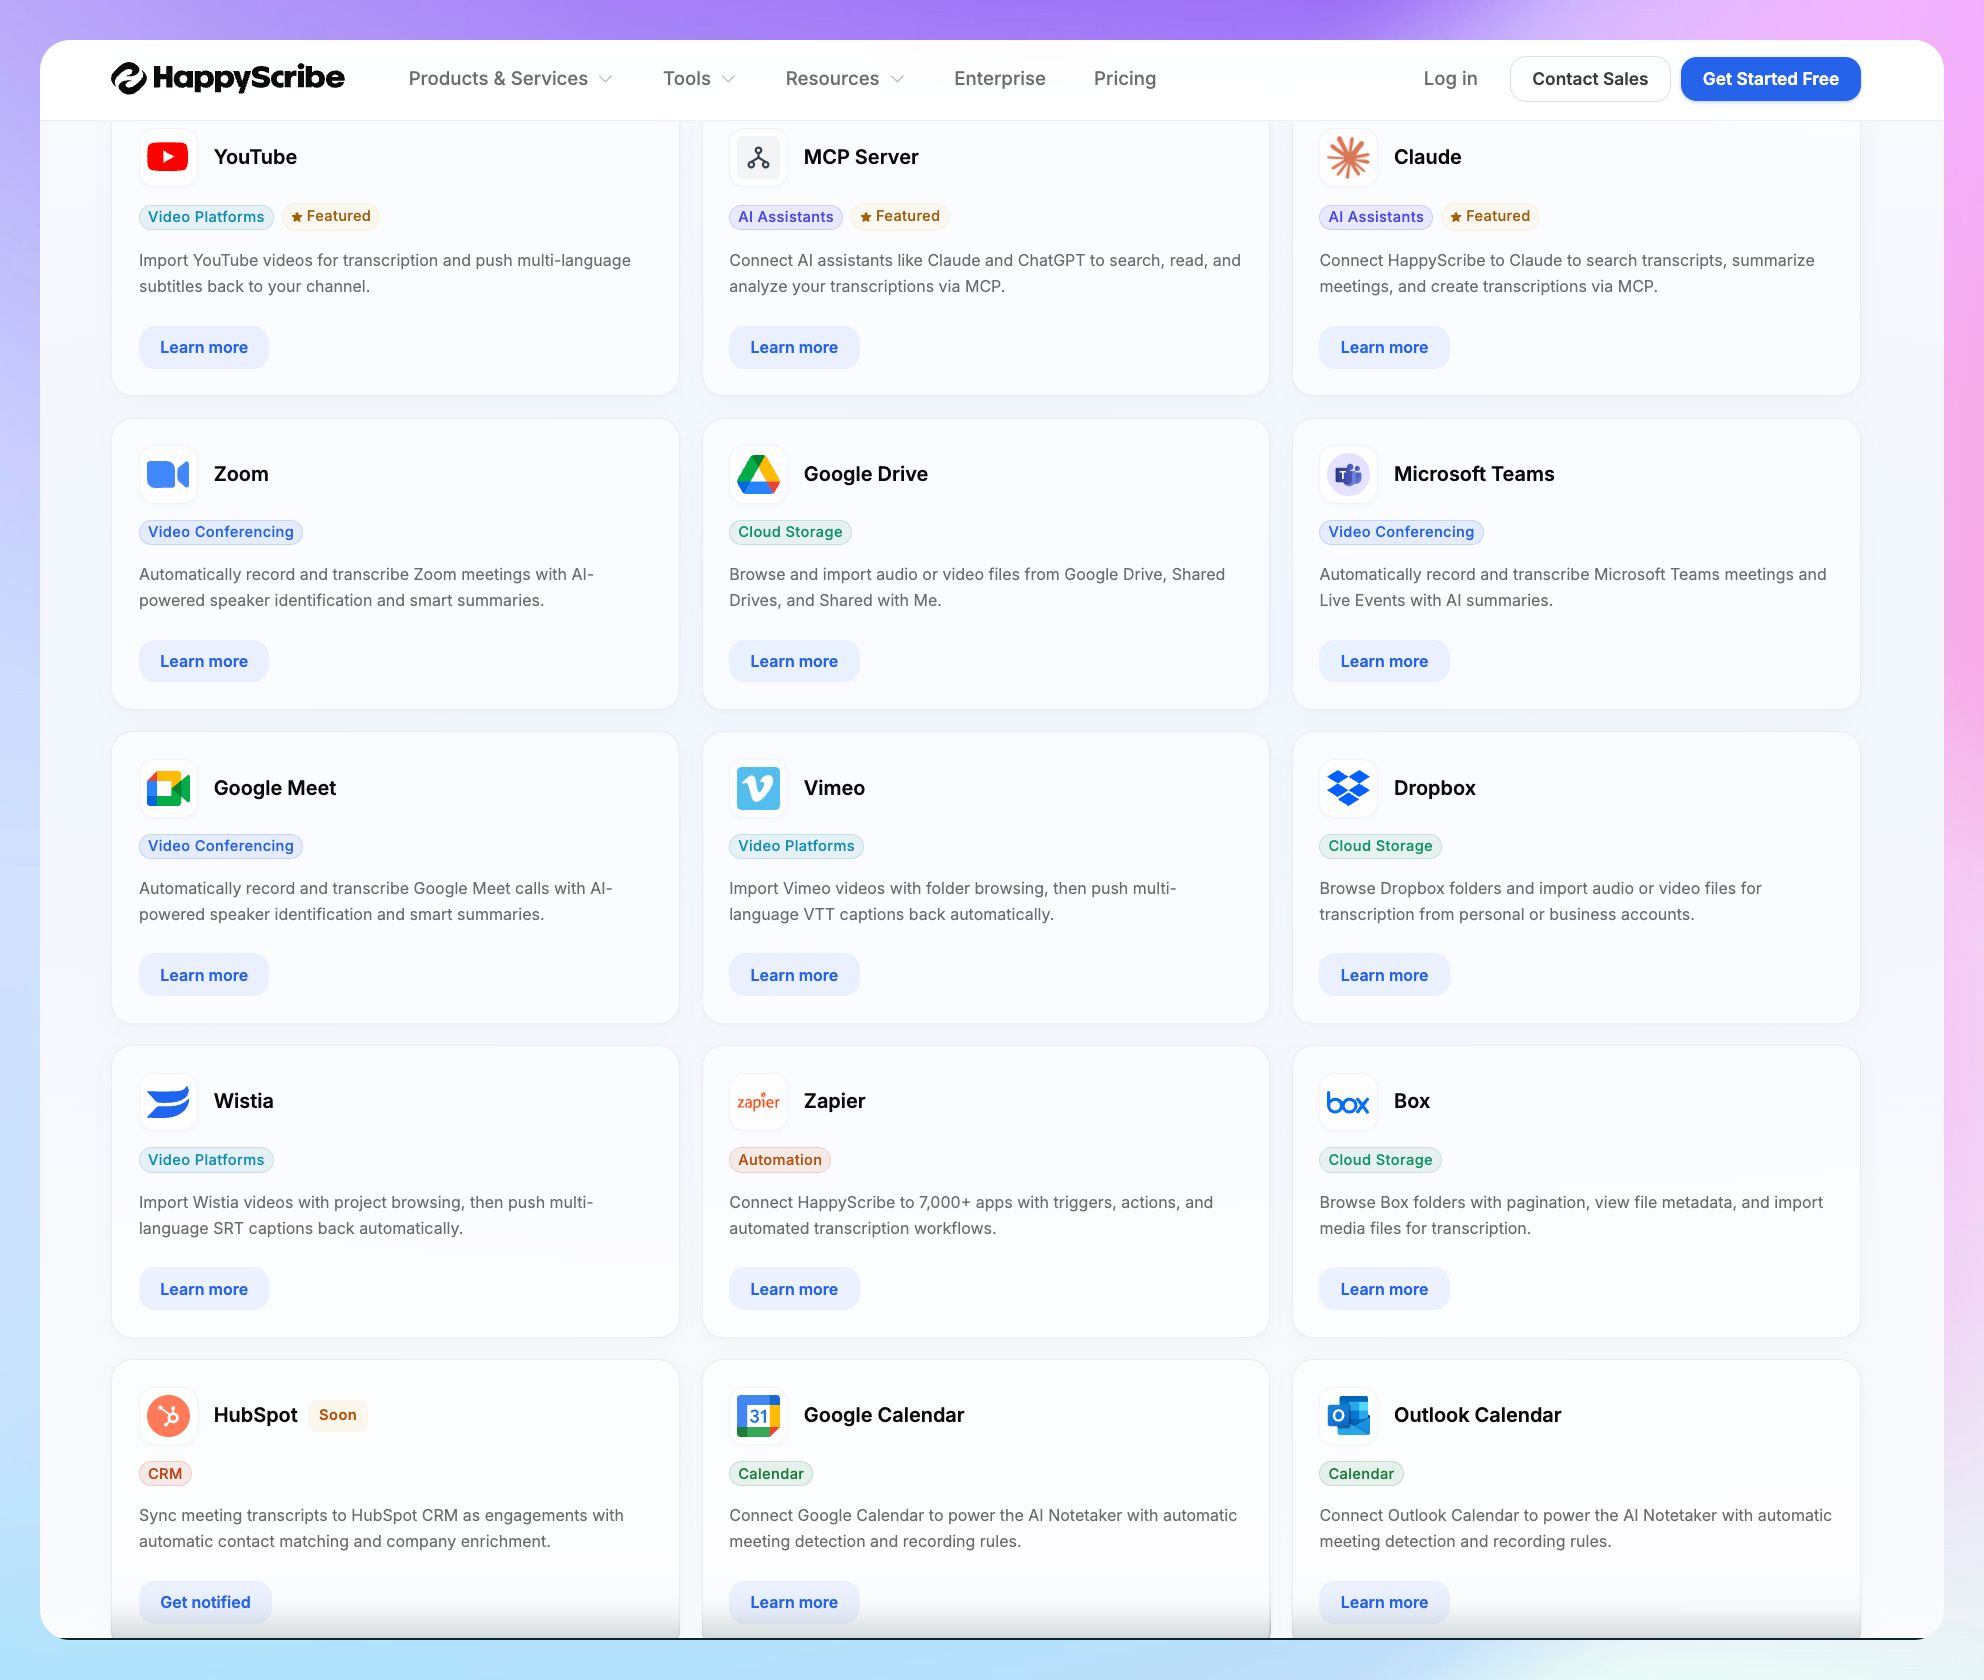The image size is (1984, 1680).
Task: Click the Claude starburst icon
Action: pos(1348,157)
